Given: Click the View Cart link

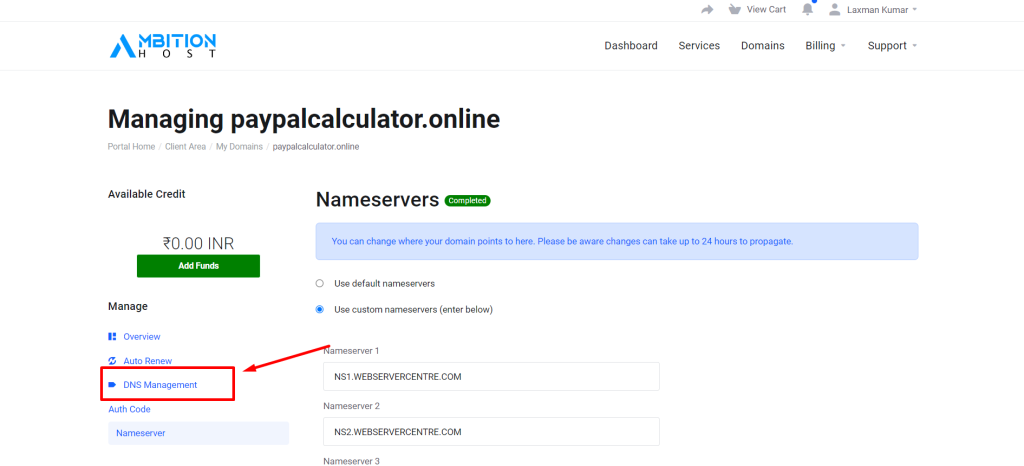Looking at the screenshot, I should click(x=767, y=10).
